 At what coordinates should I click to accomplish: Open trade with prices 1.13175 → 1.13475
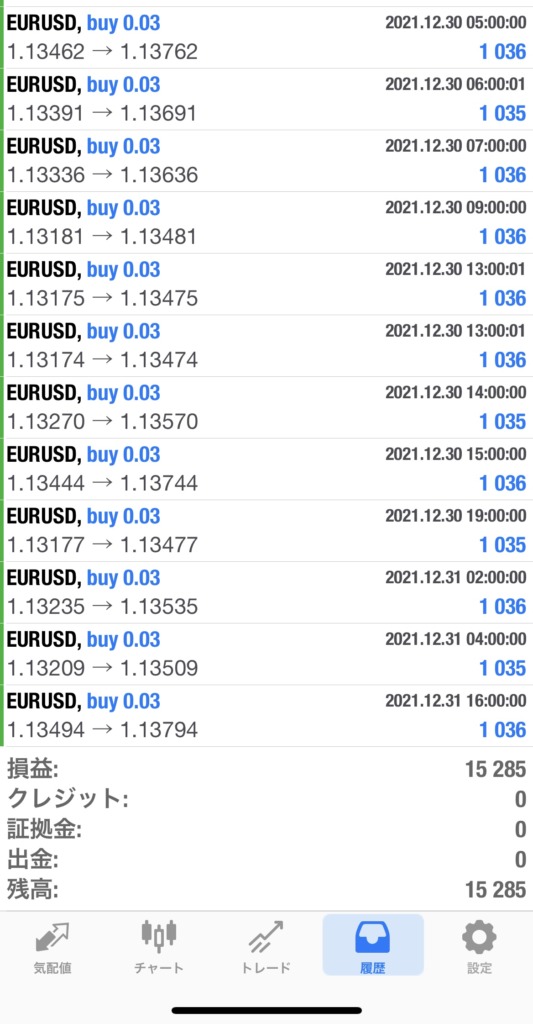(x=266, y=284)
